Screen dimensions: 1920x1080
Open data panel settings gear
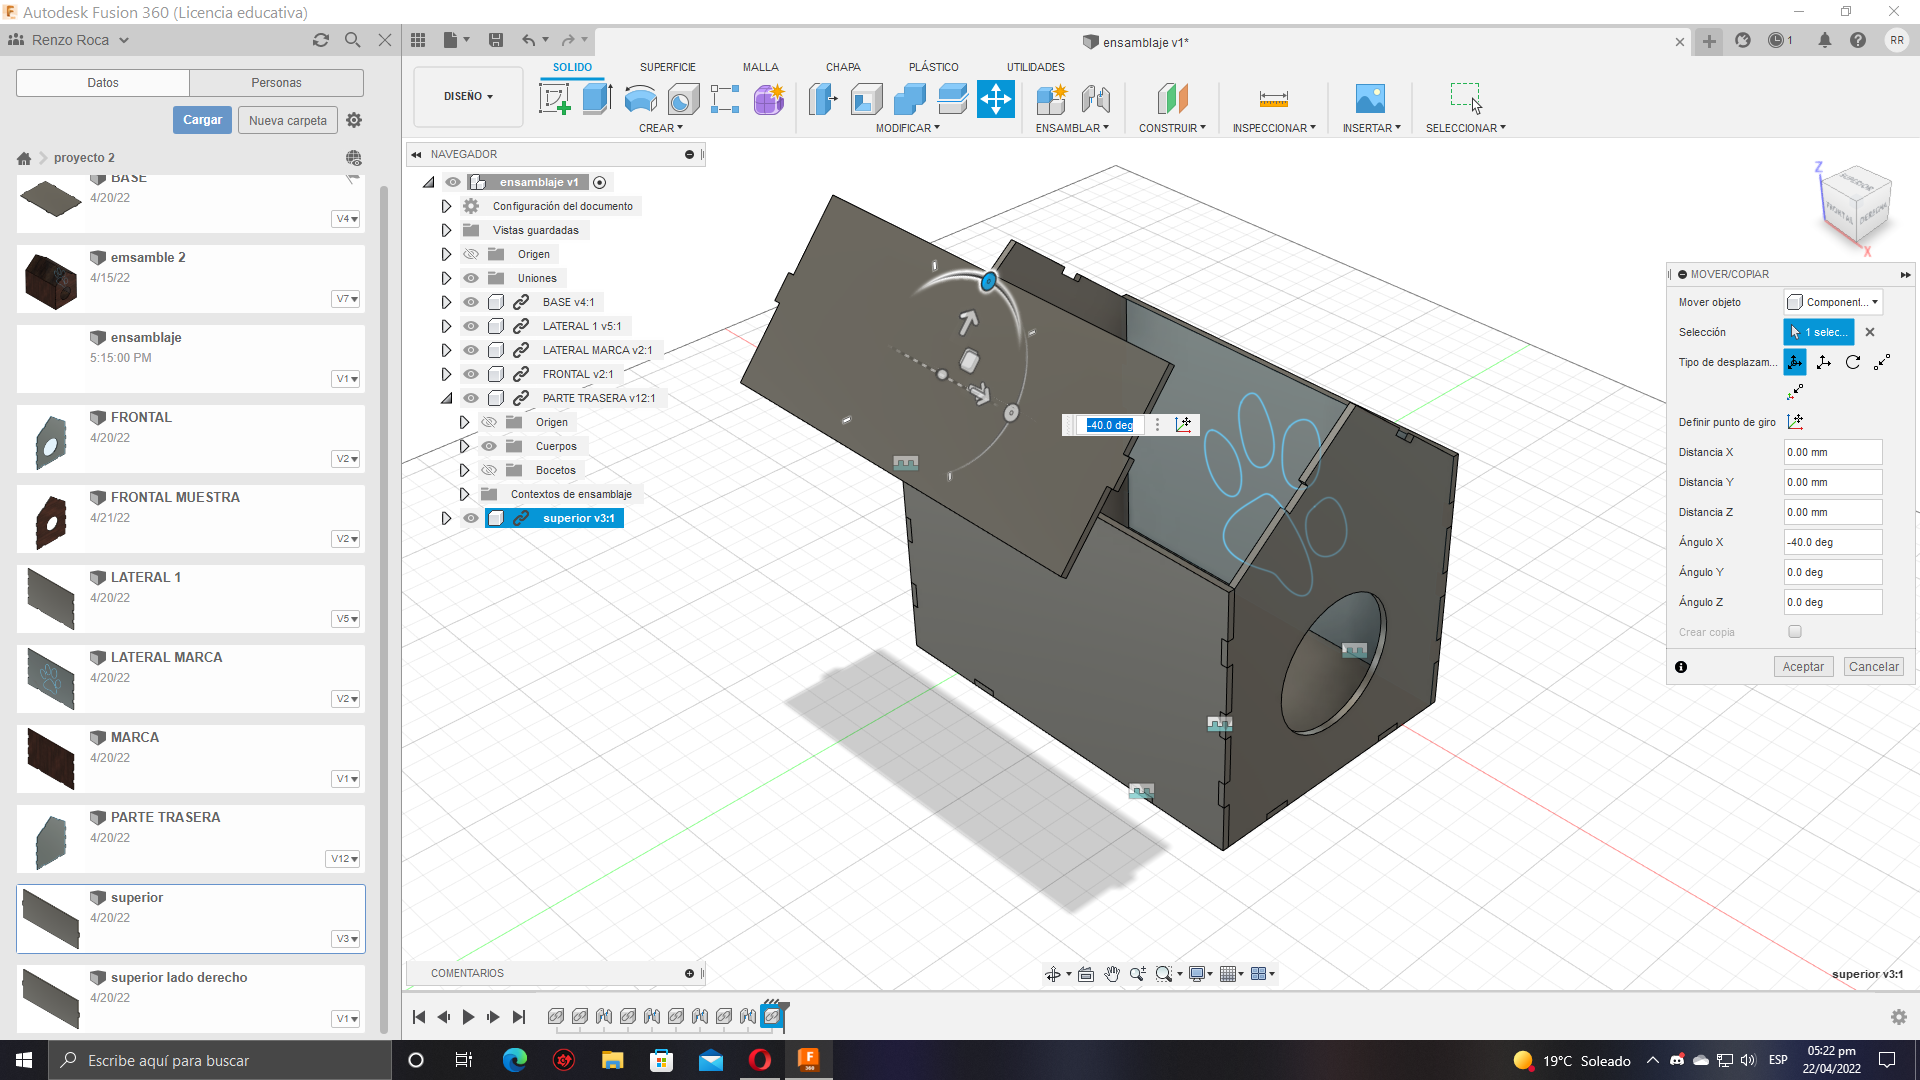coord(354,120)
